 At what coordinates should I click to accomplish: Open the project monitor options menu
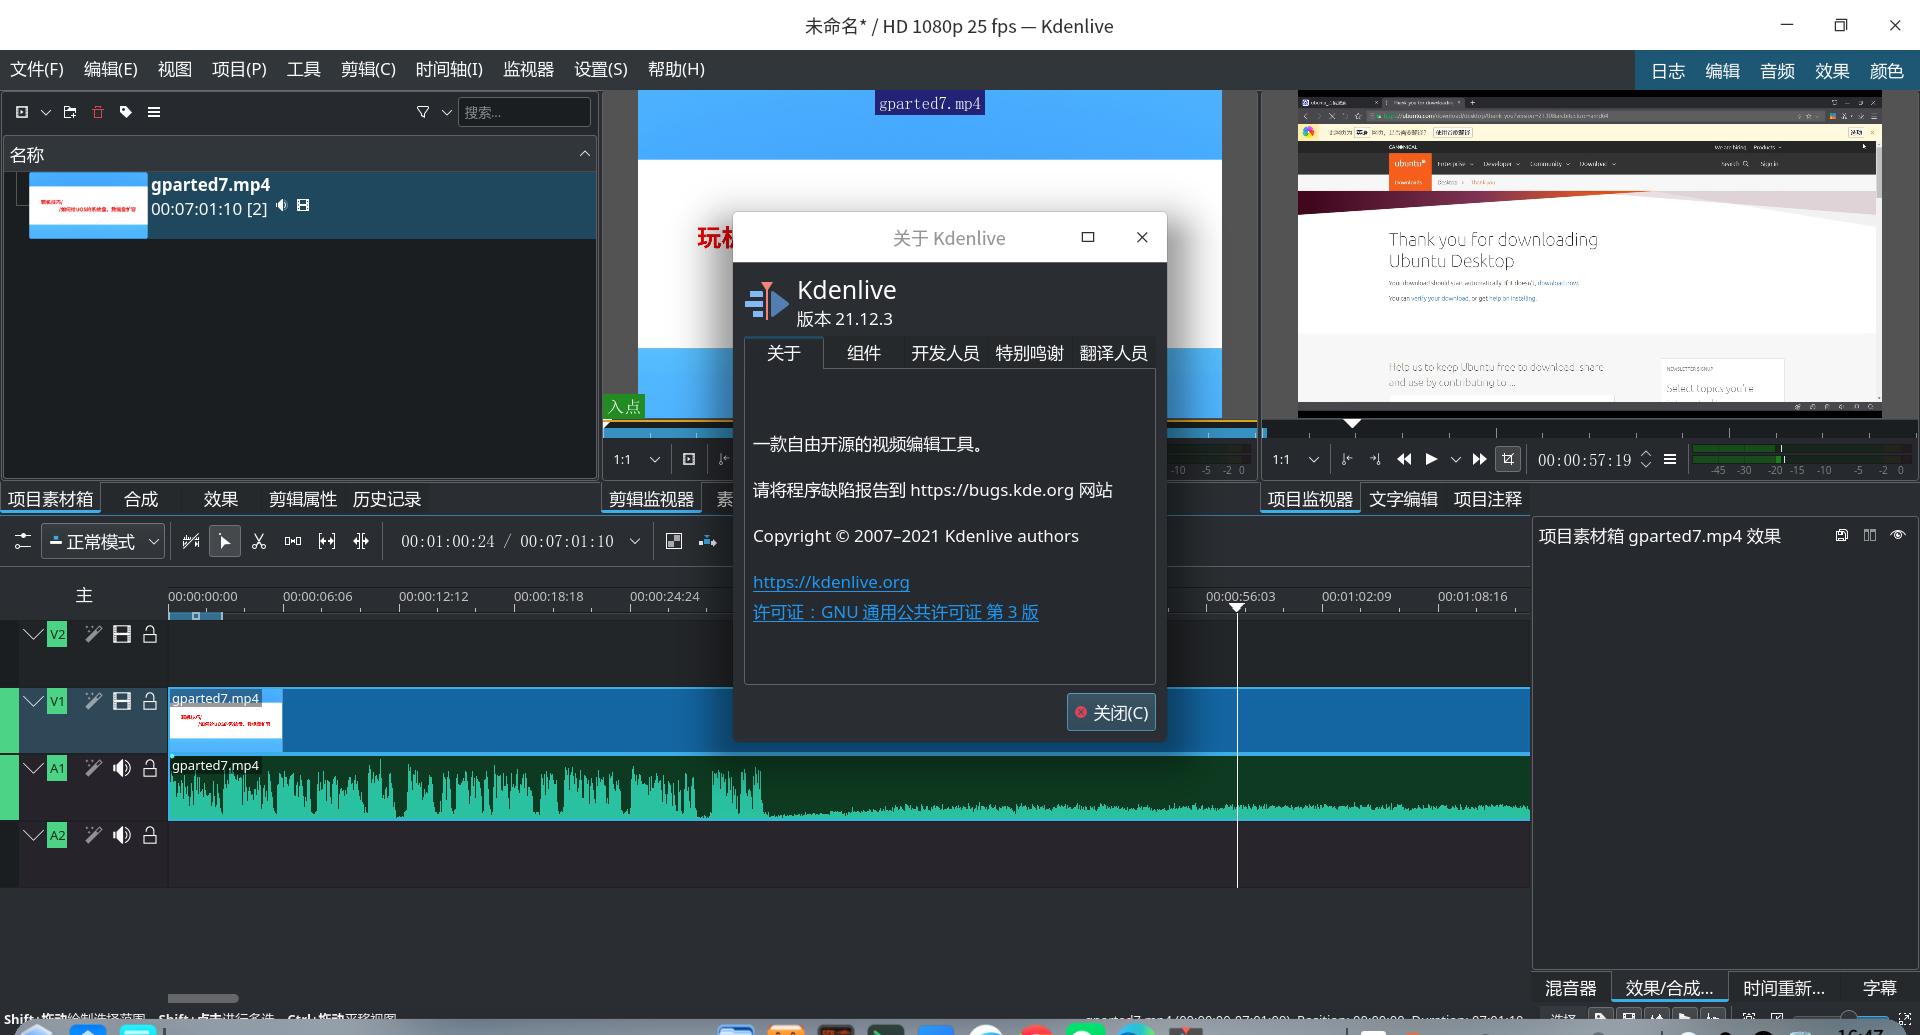point(1669,459)
